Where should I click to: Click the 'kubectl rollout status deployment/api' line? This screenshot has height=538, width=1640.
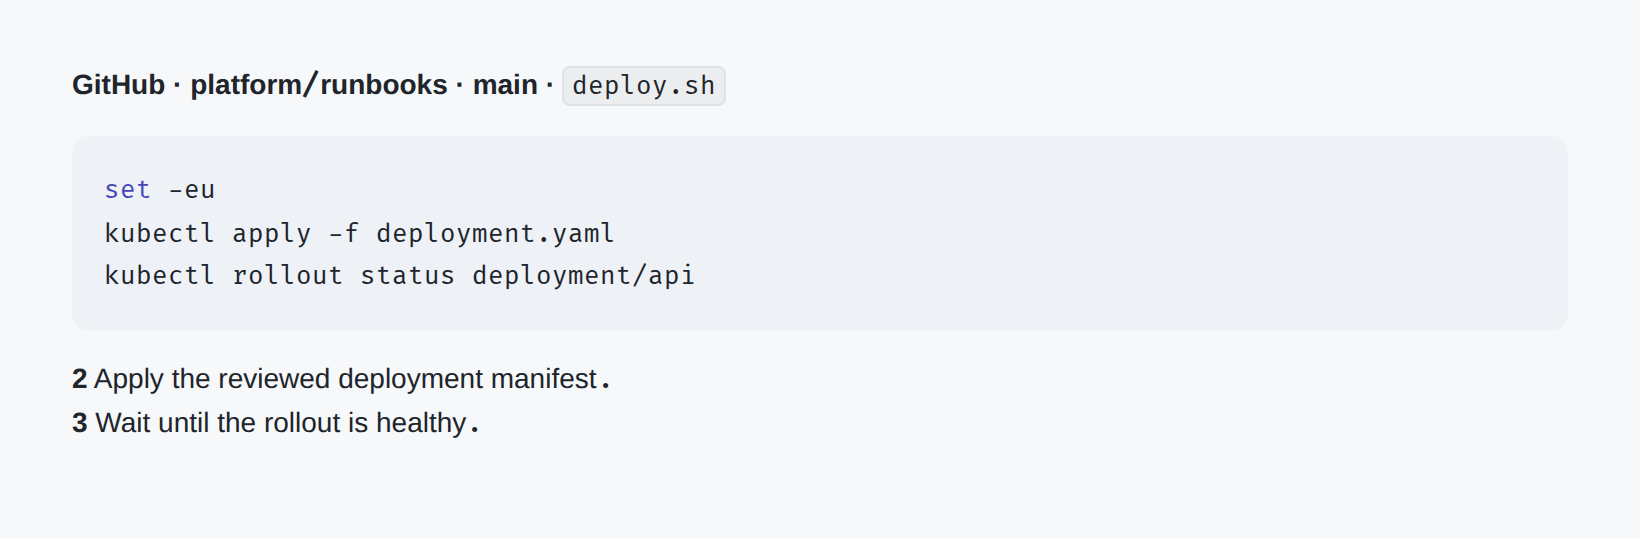[x=399, y=275]
